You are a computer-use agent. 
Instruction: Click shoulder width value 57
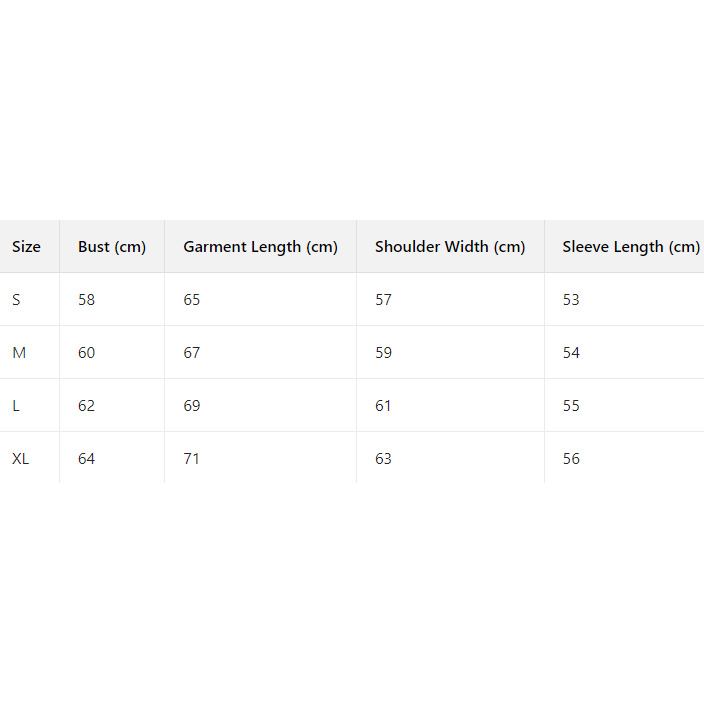point(383,300)
